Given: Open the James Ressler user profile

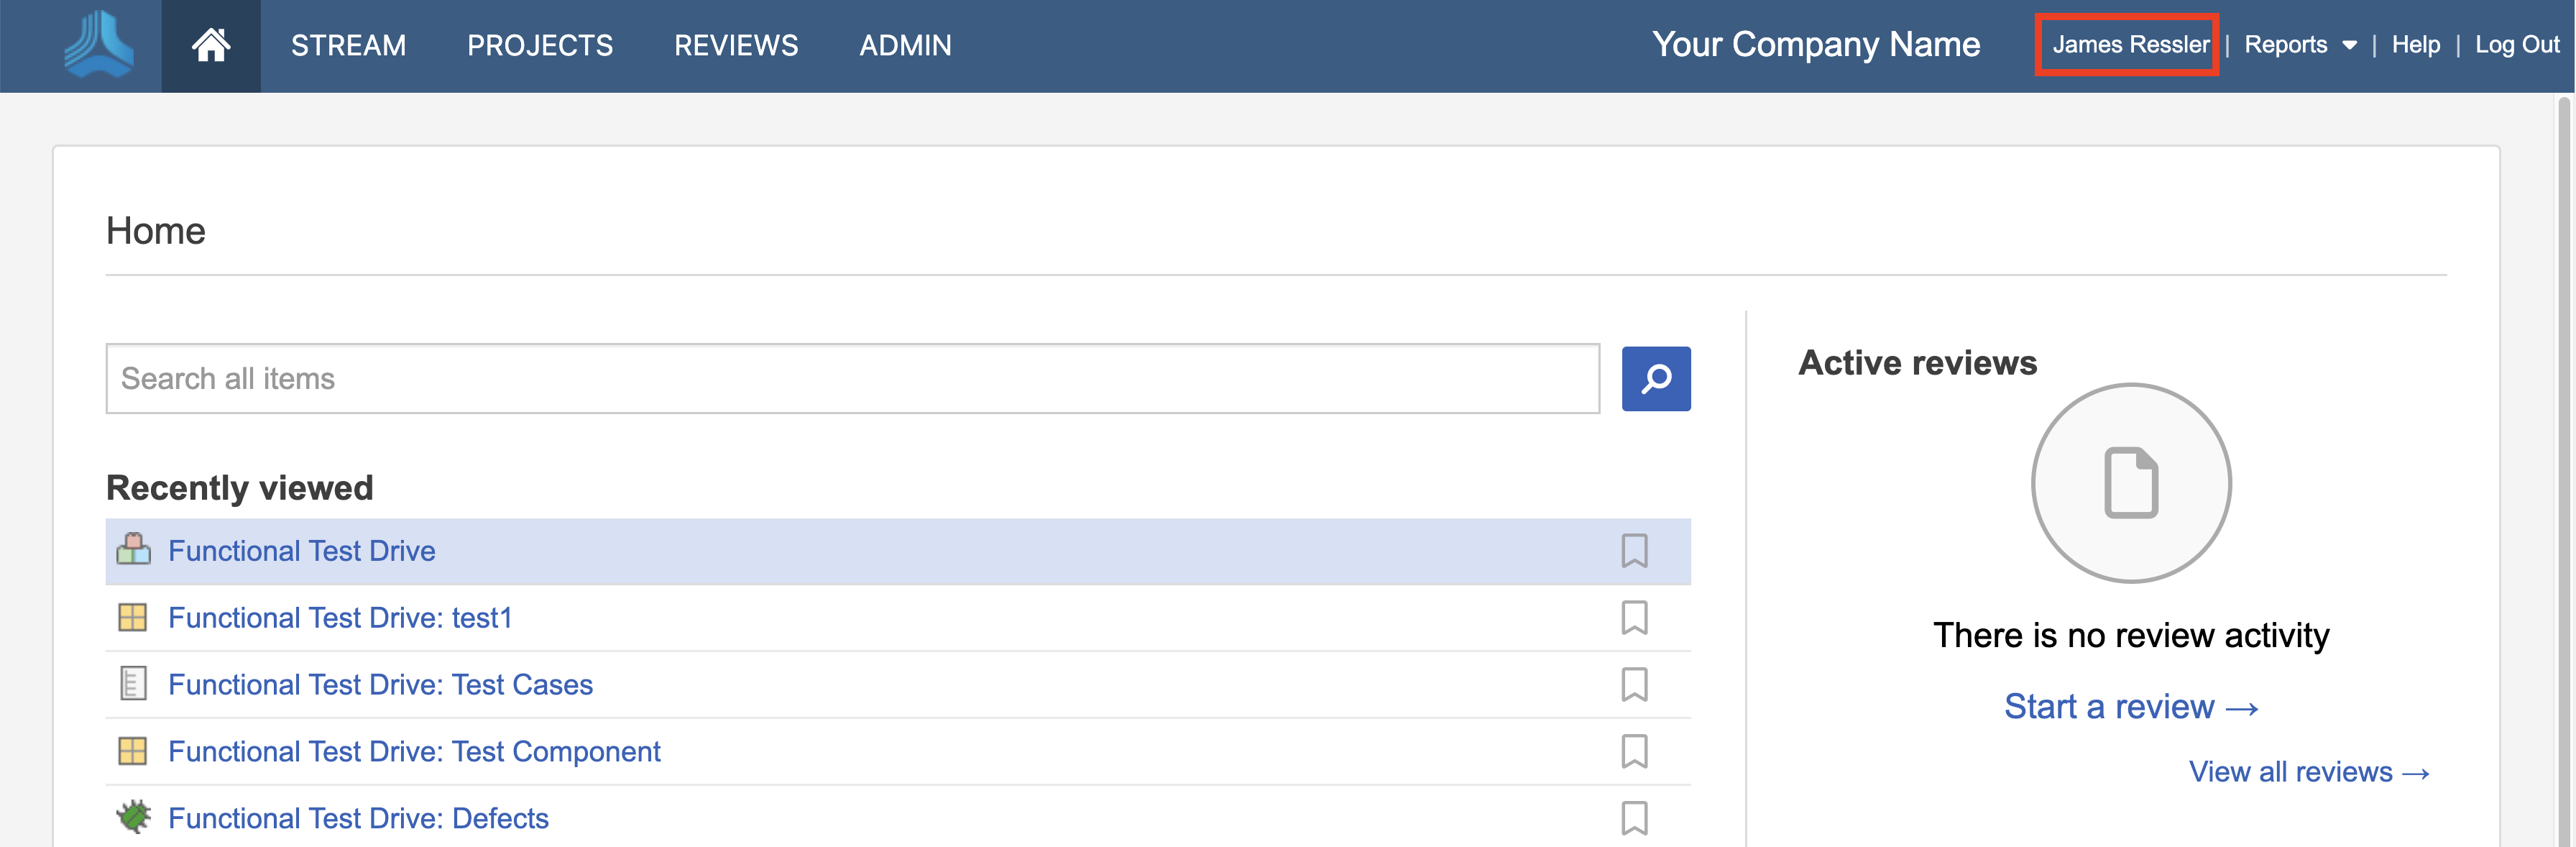Looking at the screenshot, I should (x=2130, y=45).
